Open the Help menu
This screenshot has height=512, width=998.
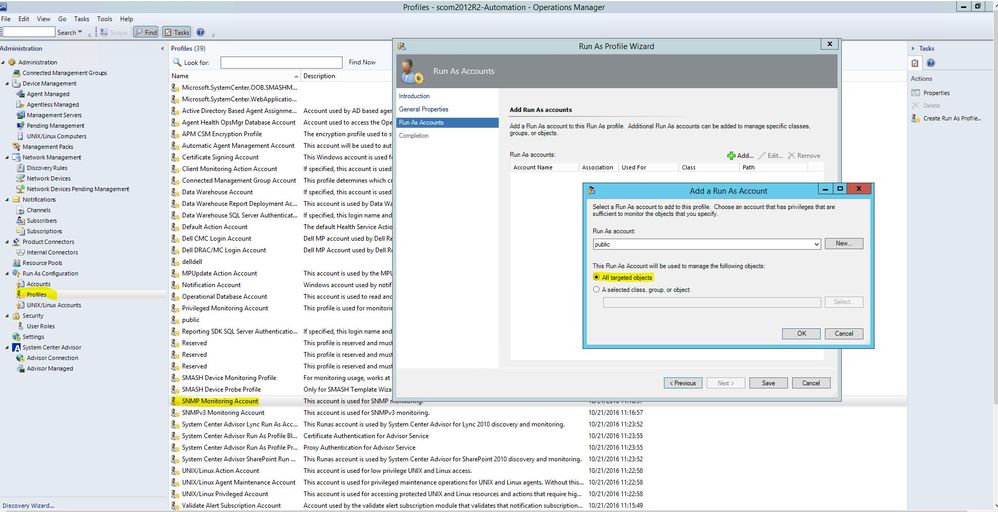pos(127,19)
